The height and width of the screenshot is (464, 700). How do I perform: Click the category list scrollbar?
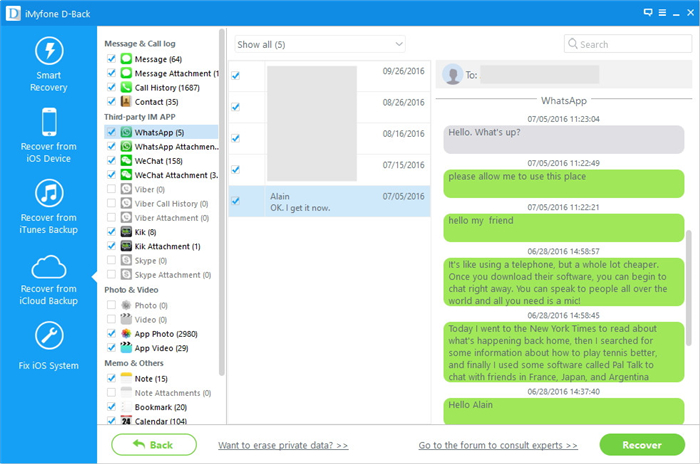click(x=221, y=202)
